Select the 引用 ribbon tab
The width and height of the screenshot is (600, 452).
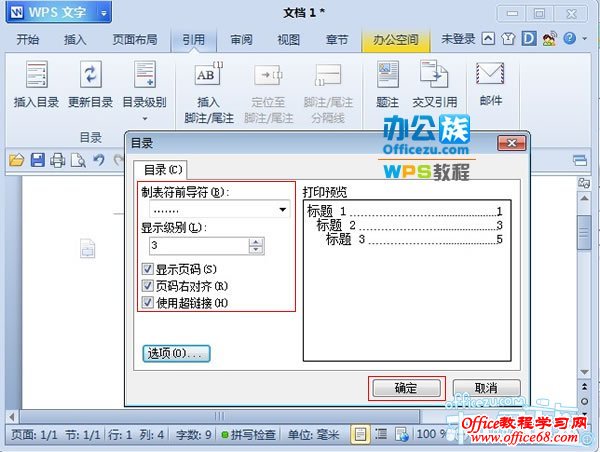[x=193, y=39]
